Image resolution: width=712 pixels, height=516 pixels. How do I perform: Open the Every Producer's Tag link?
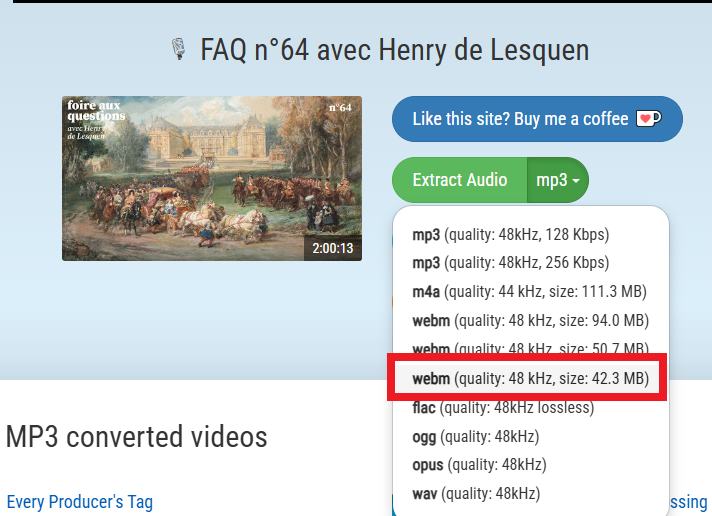tap(80, 502)
